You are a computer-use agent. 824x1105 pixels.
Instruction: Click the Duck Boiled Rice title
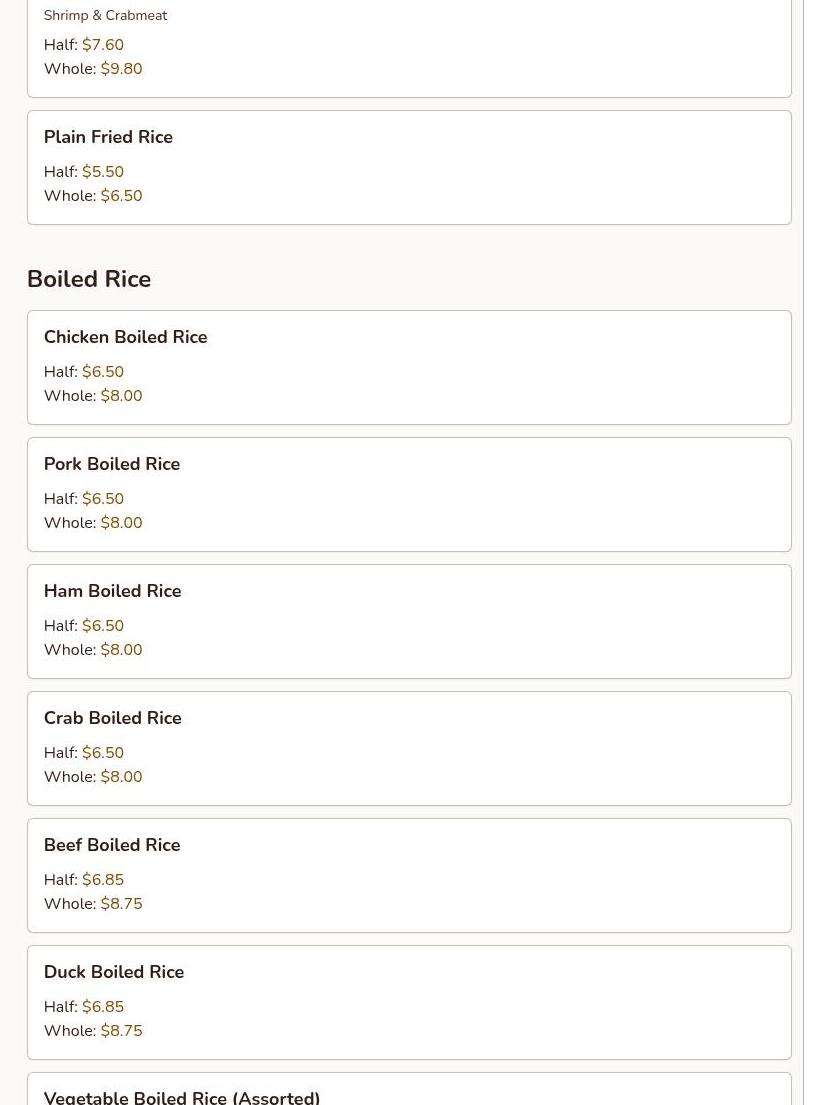[x=114, y=972]
